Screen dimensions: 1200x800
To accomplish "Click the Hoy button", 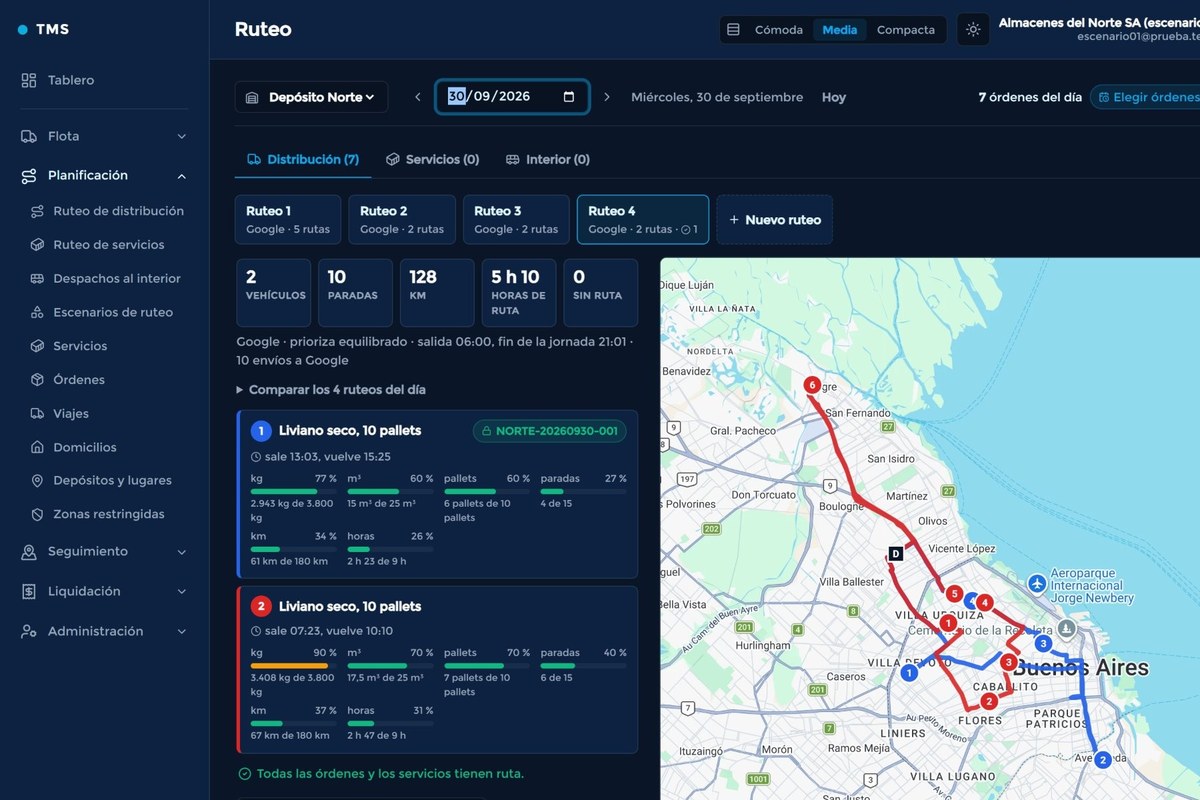I will pyautogui.click(x=834, y=97).
